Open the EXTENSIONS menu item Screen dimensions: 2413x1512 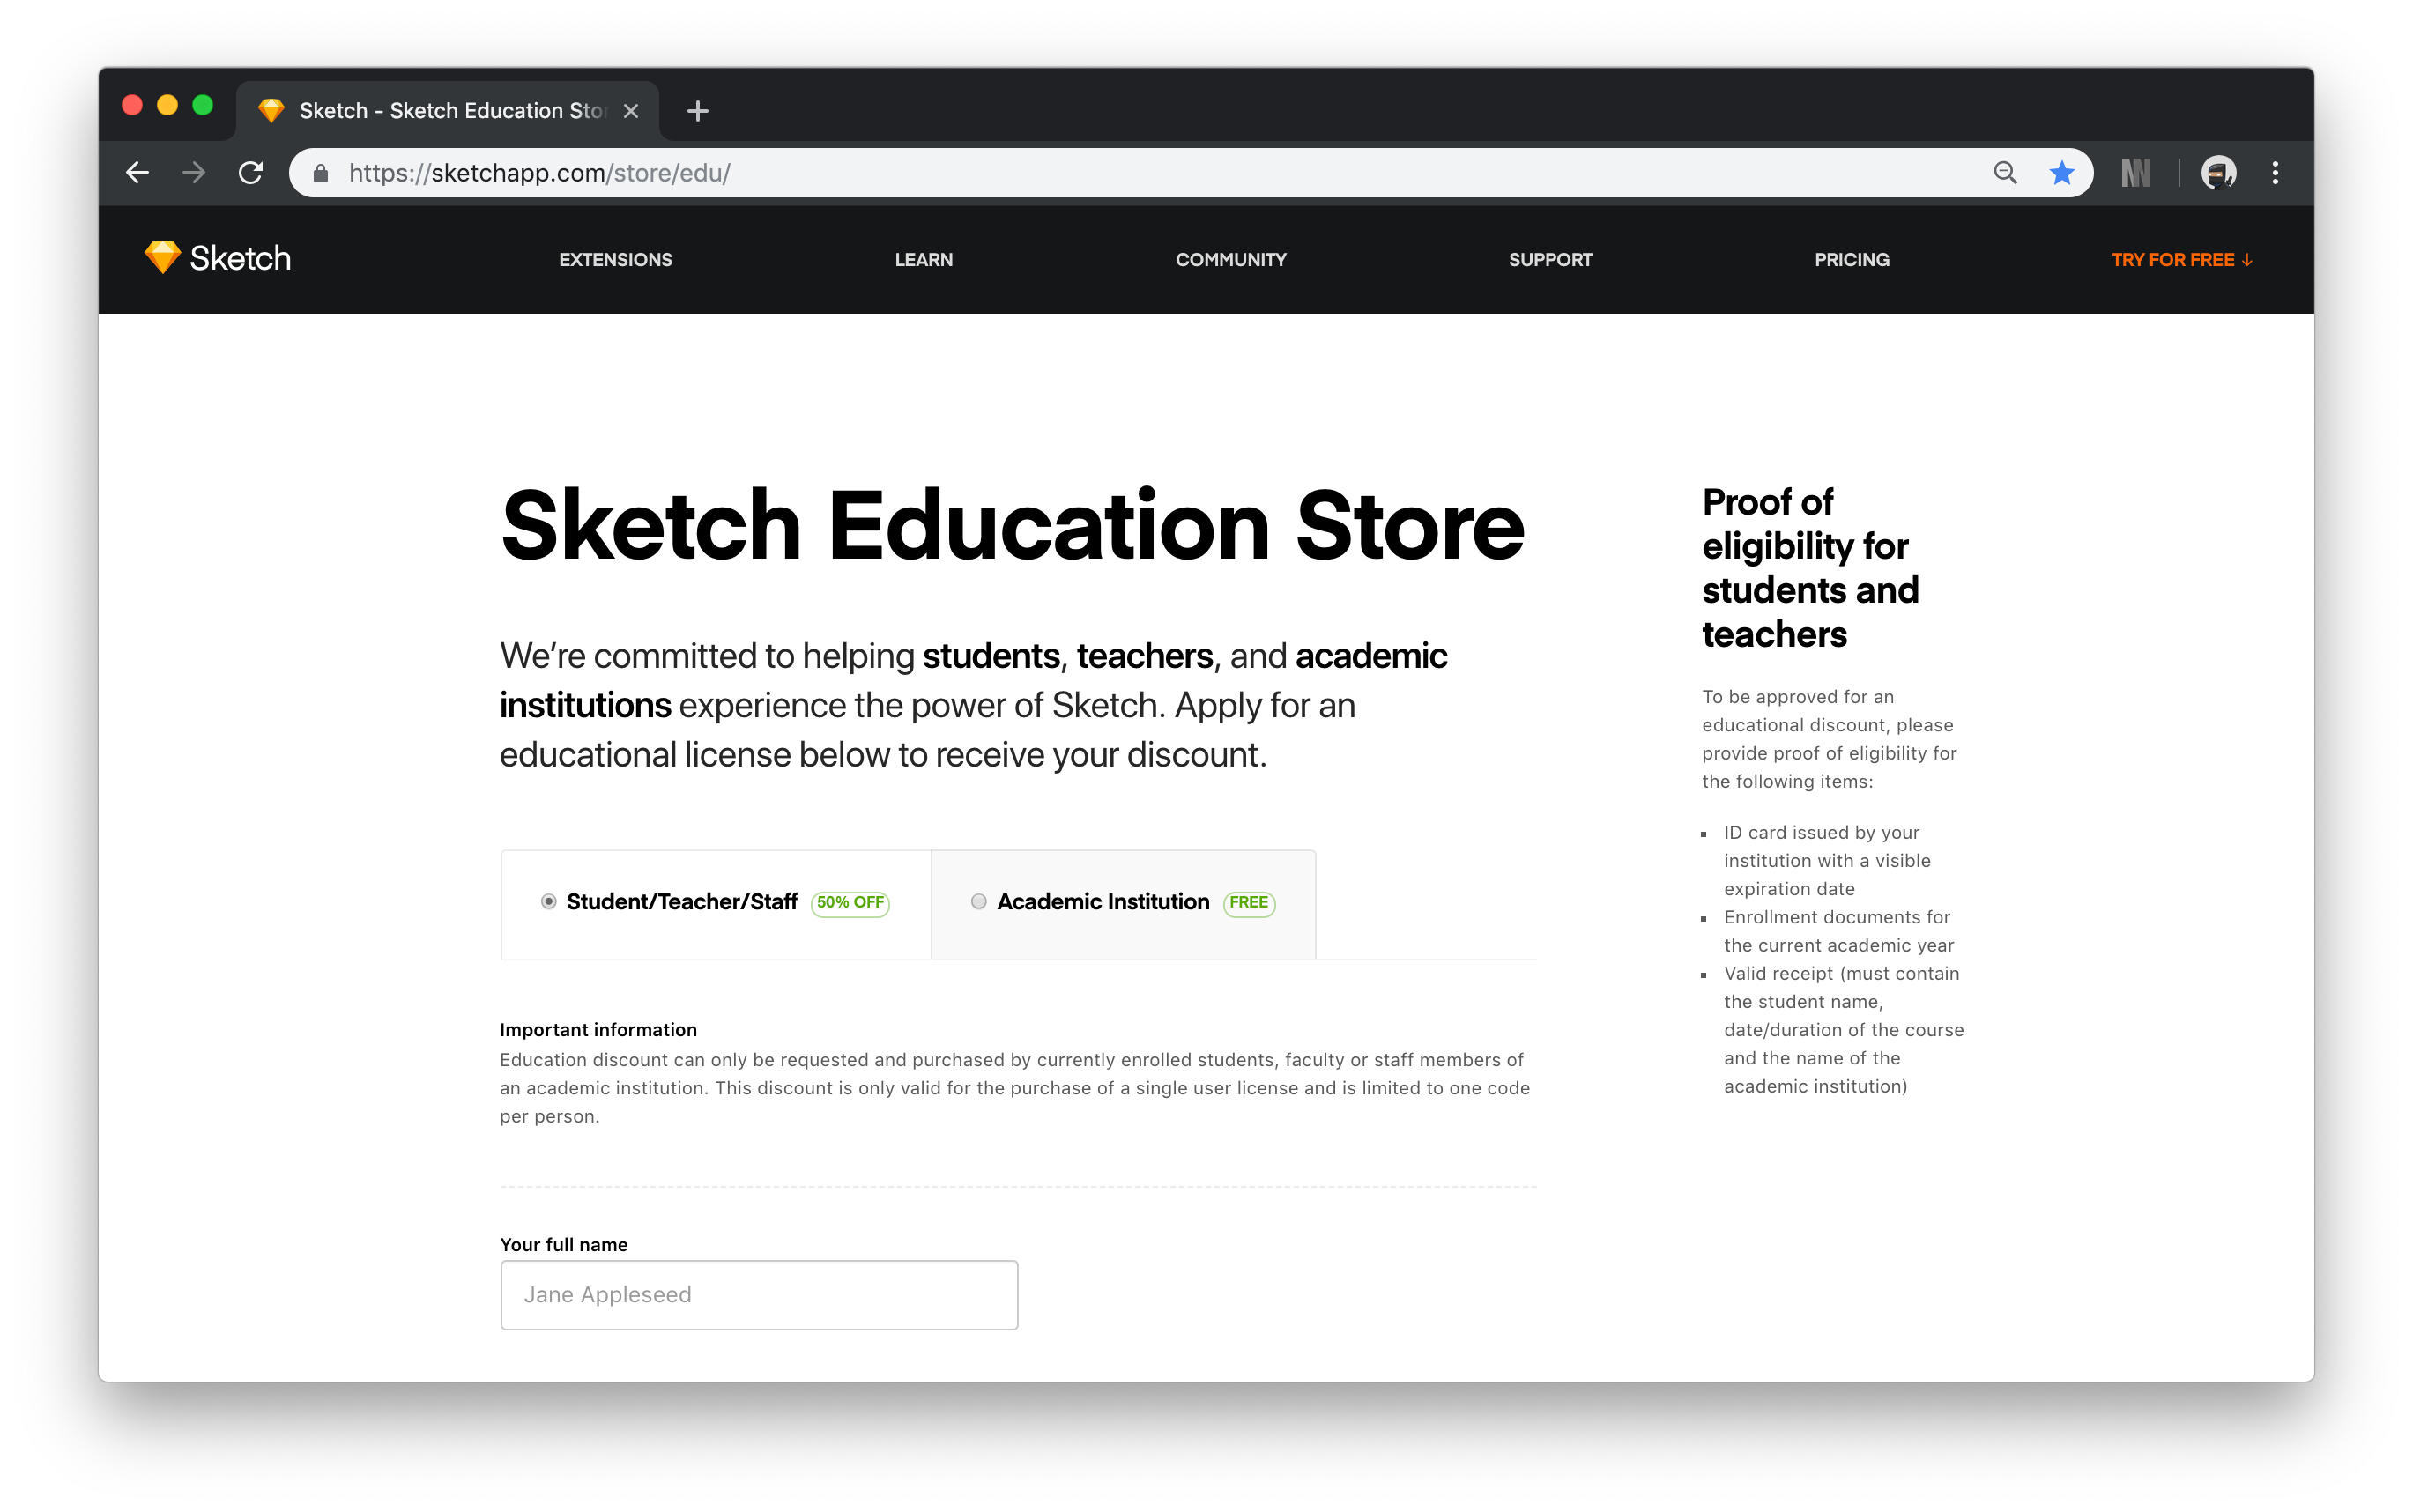click(x=615, y=260)
